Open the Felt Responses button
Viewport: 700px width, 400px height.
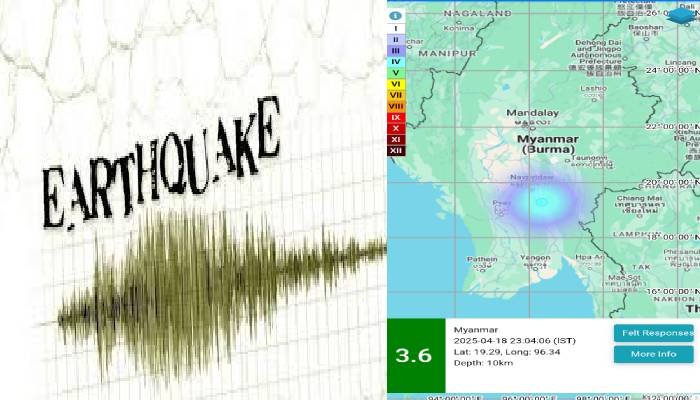(653, 333)
